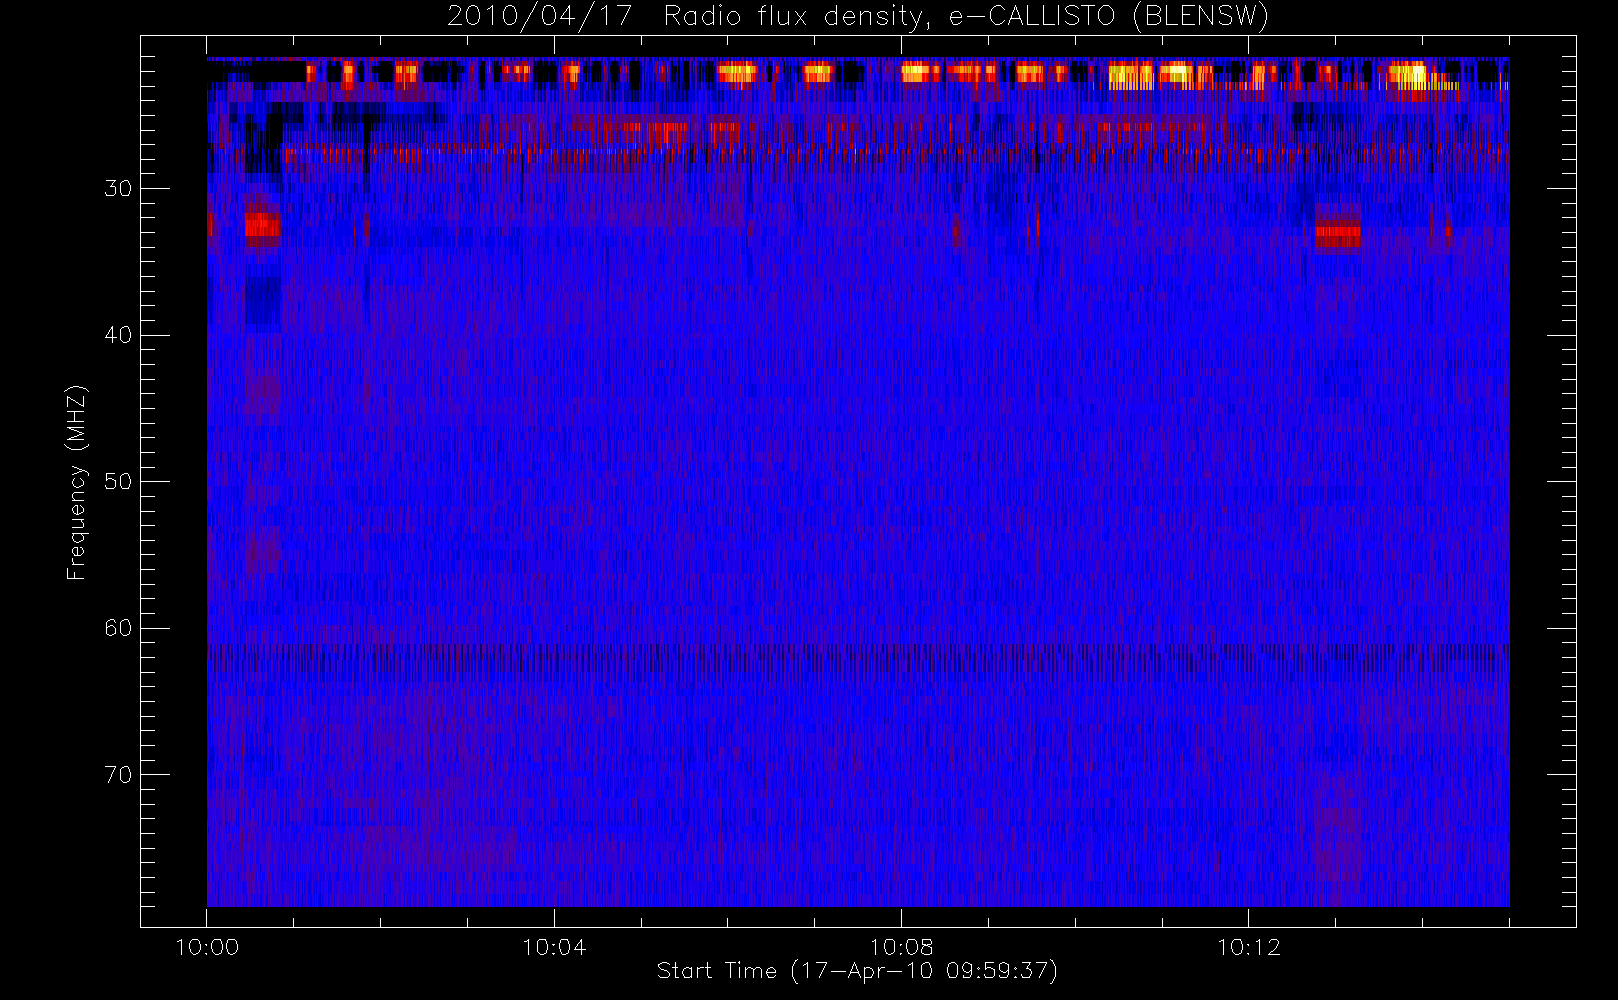Click the '10:08' time tick label

pos(901,947)
